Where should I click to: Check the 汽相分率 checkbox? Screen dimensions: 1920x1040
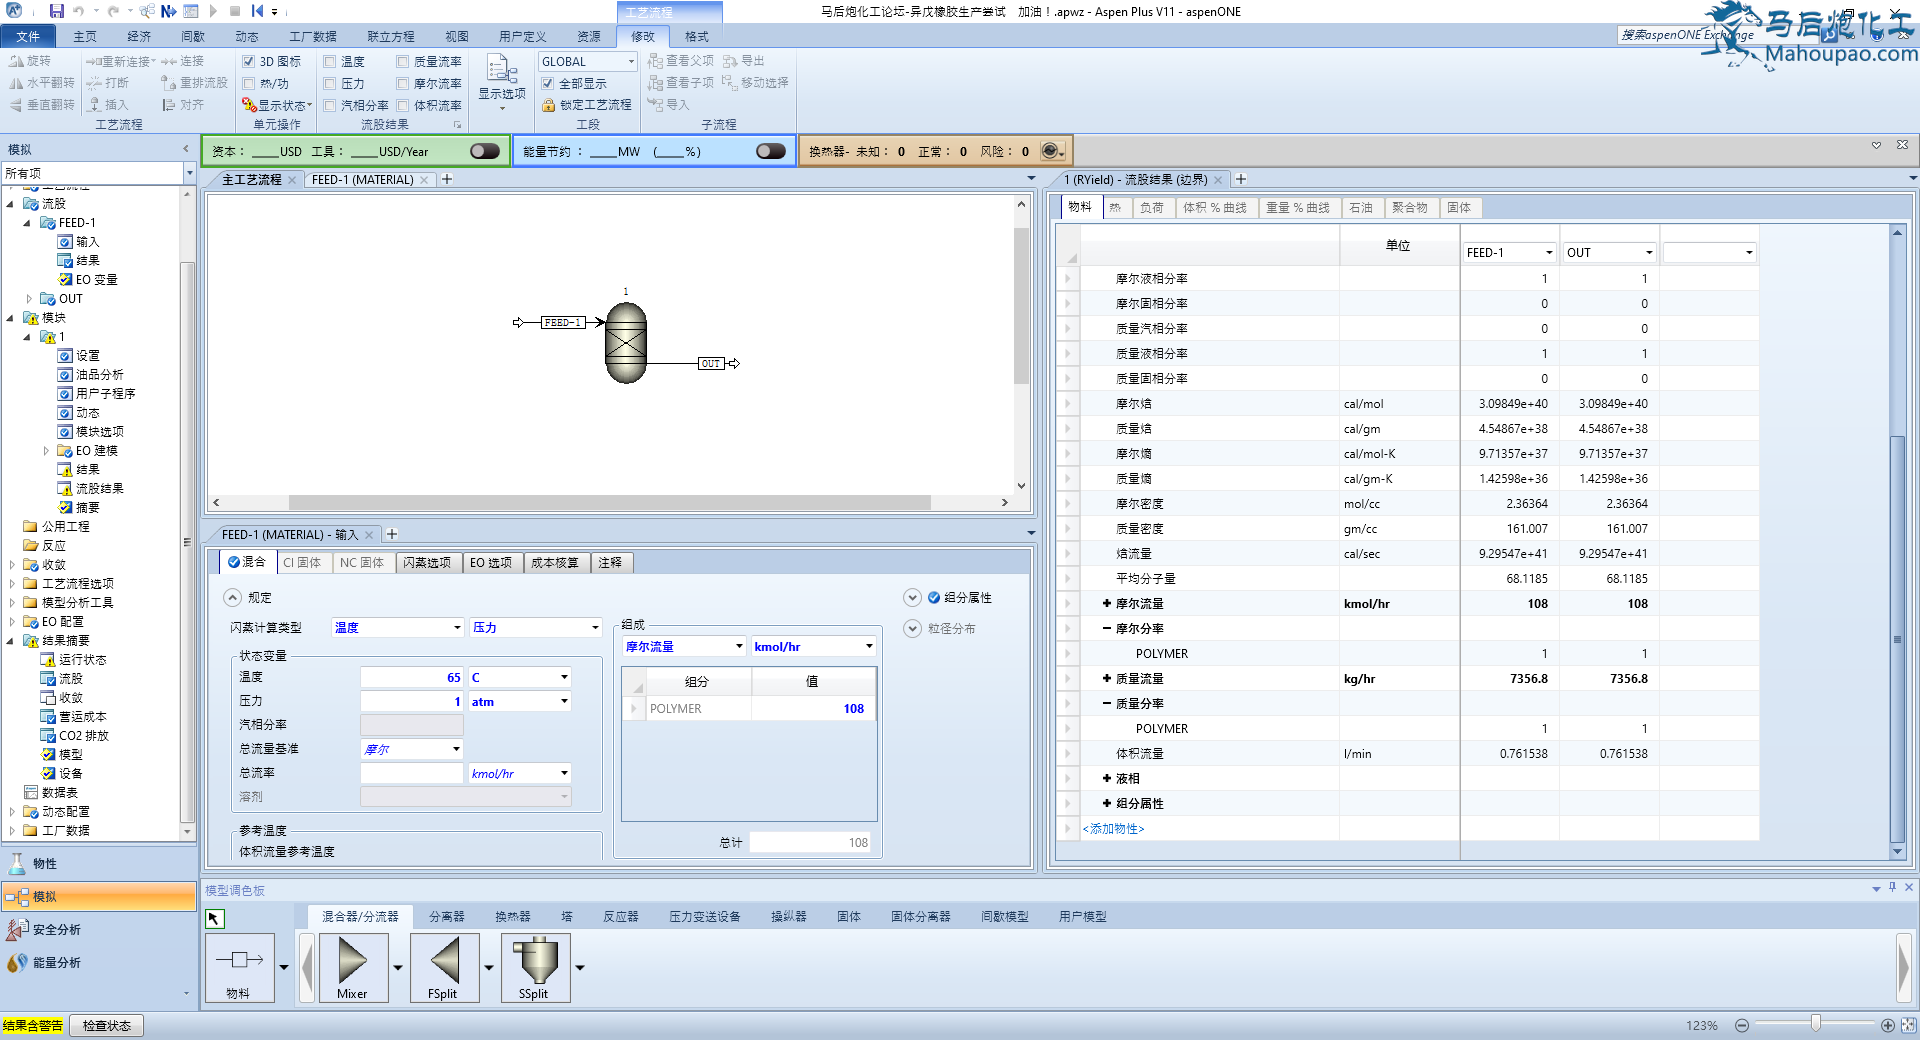(330, 106)
